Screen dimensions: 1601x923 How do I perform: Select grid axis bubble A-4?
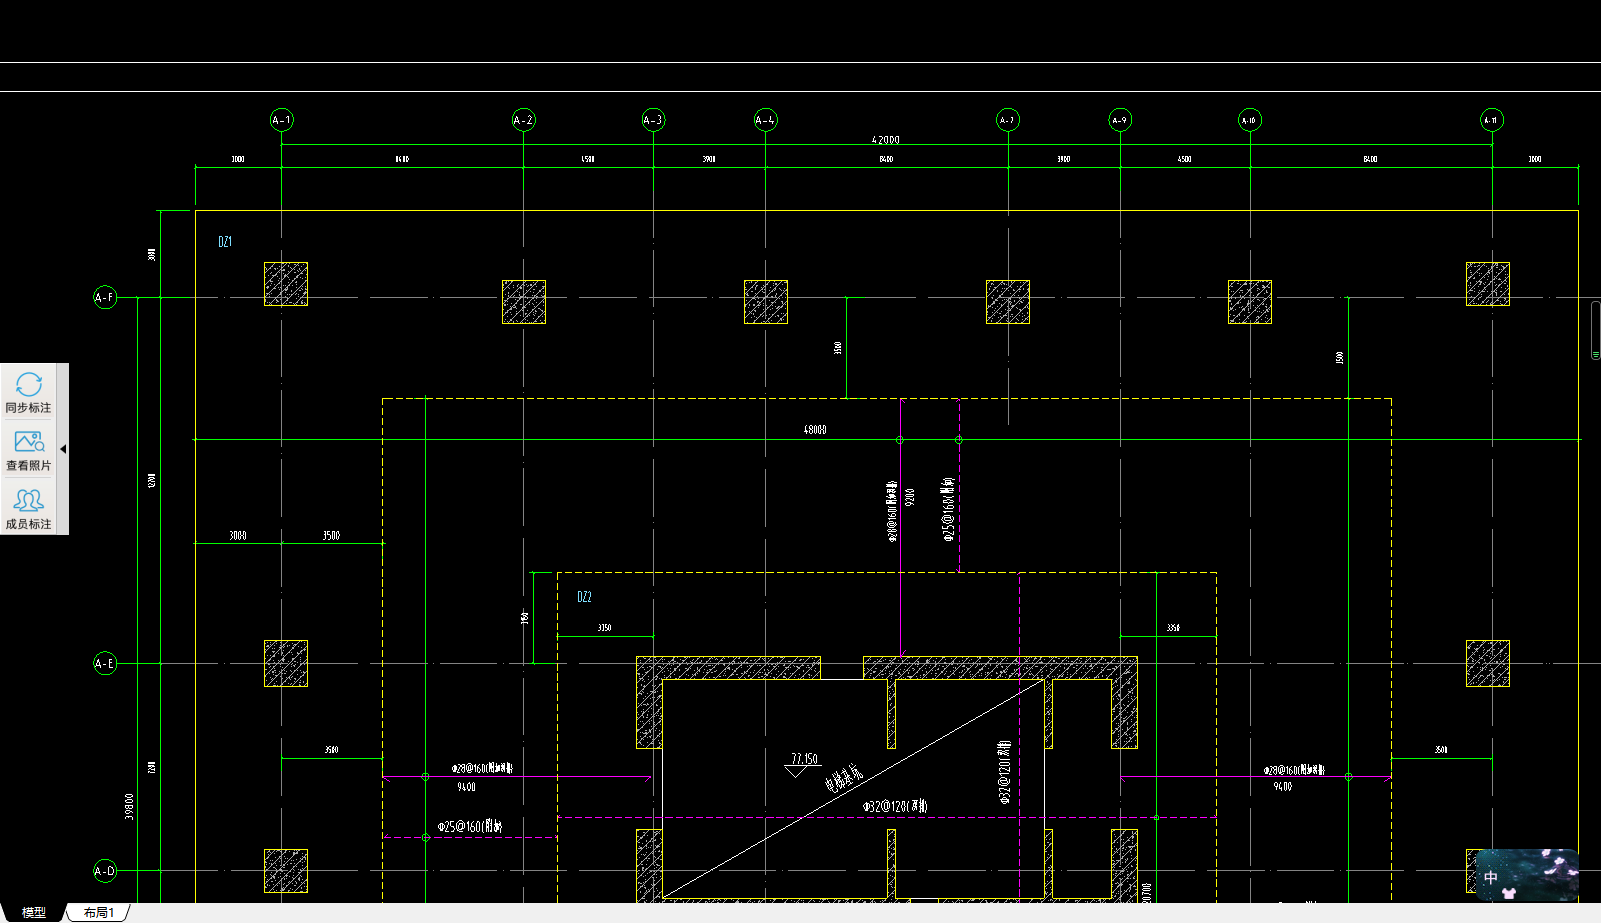click(x=765, y=120)
